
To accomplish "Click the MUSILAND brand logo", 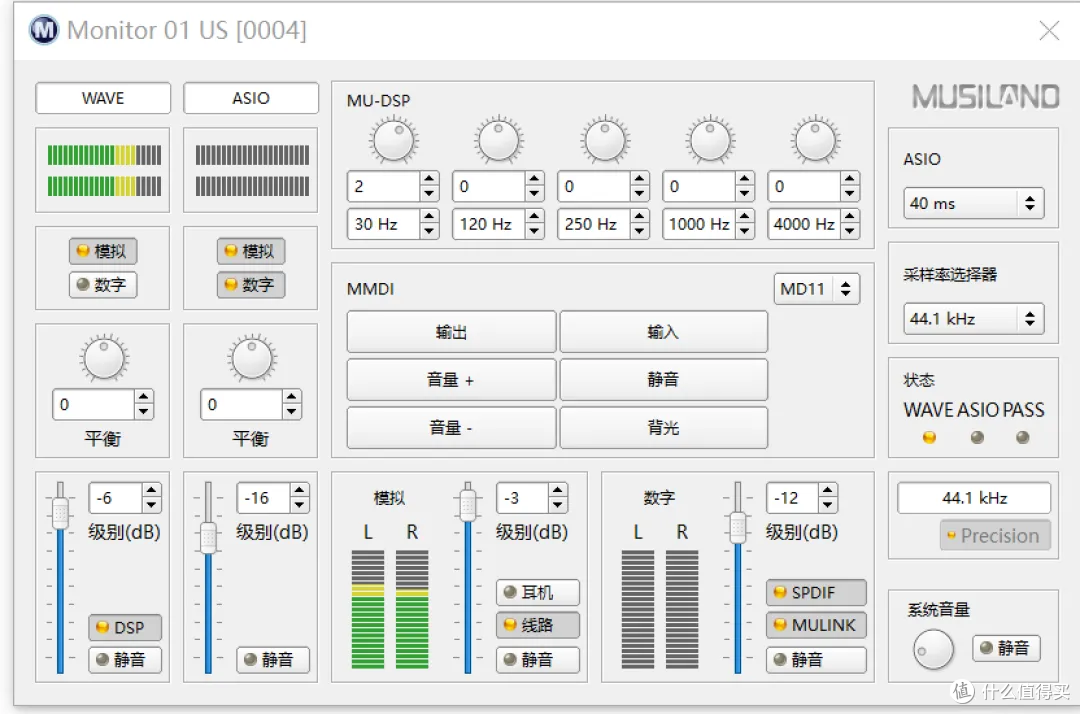I will [x=985, y=97].
